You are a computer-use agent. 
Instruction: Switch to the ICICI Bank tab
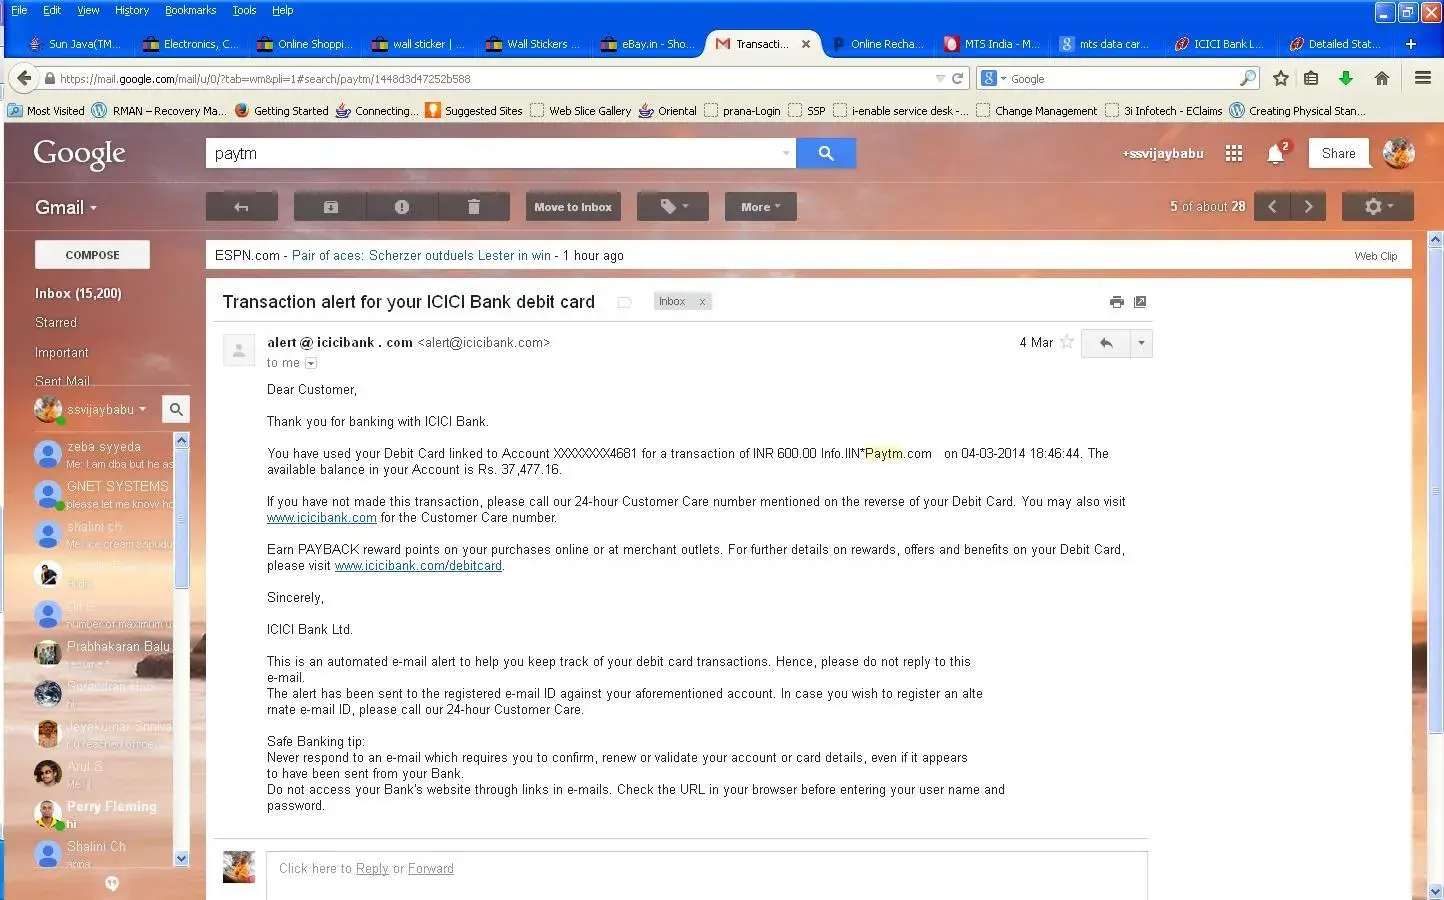pyautogui.click(x=1219, y=44)
